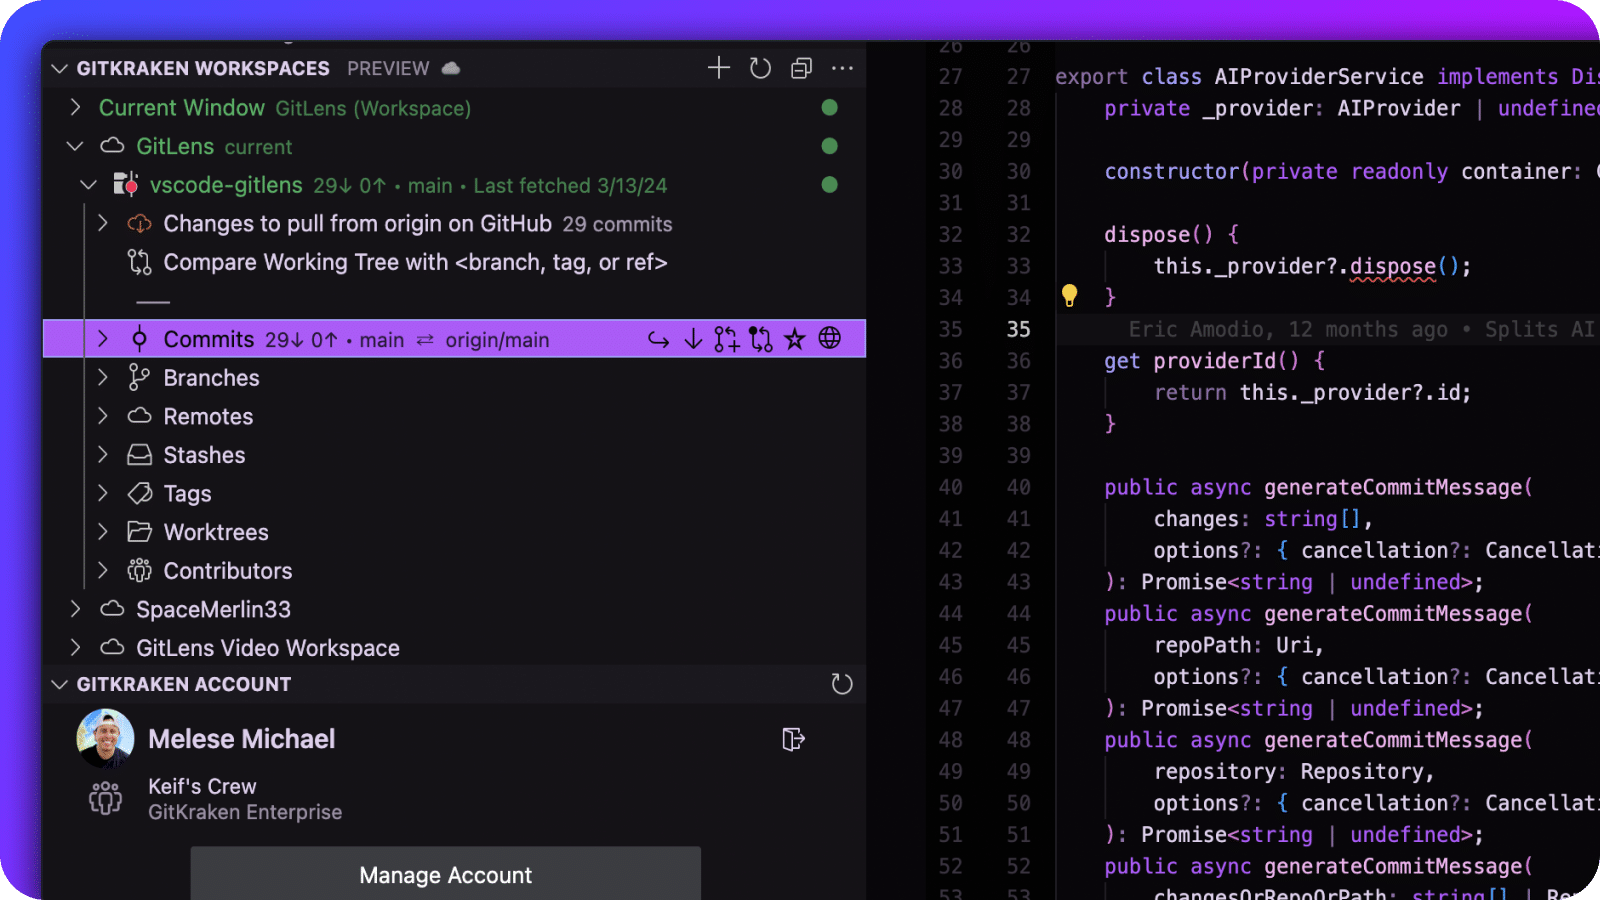
Task: Sign out using the account icon next to Melese Michael
Action: 794,739
